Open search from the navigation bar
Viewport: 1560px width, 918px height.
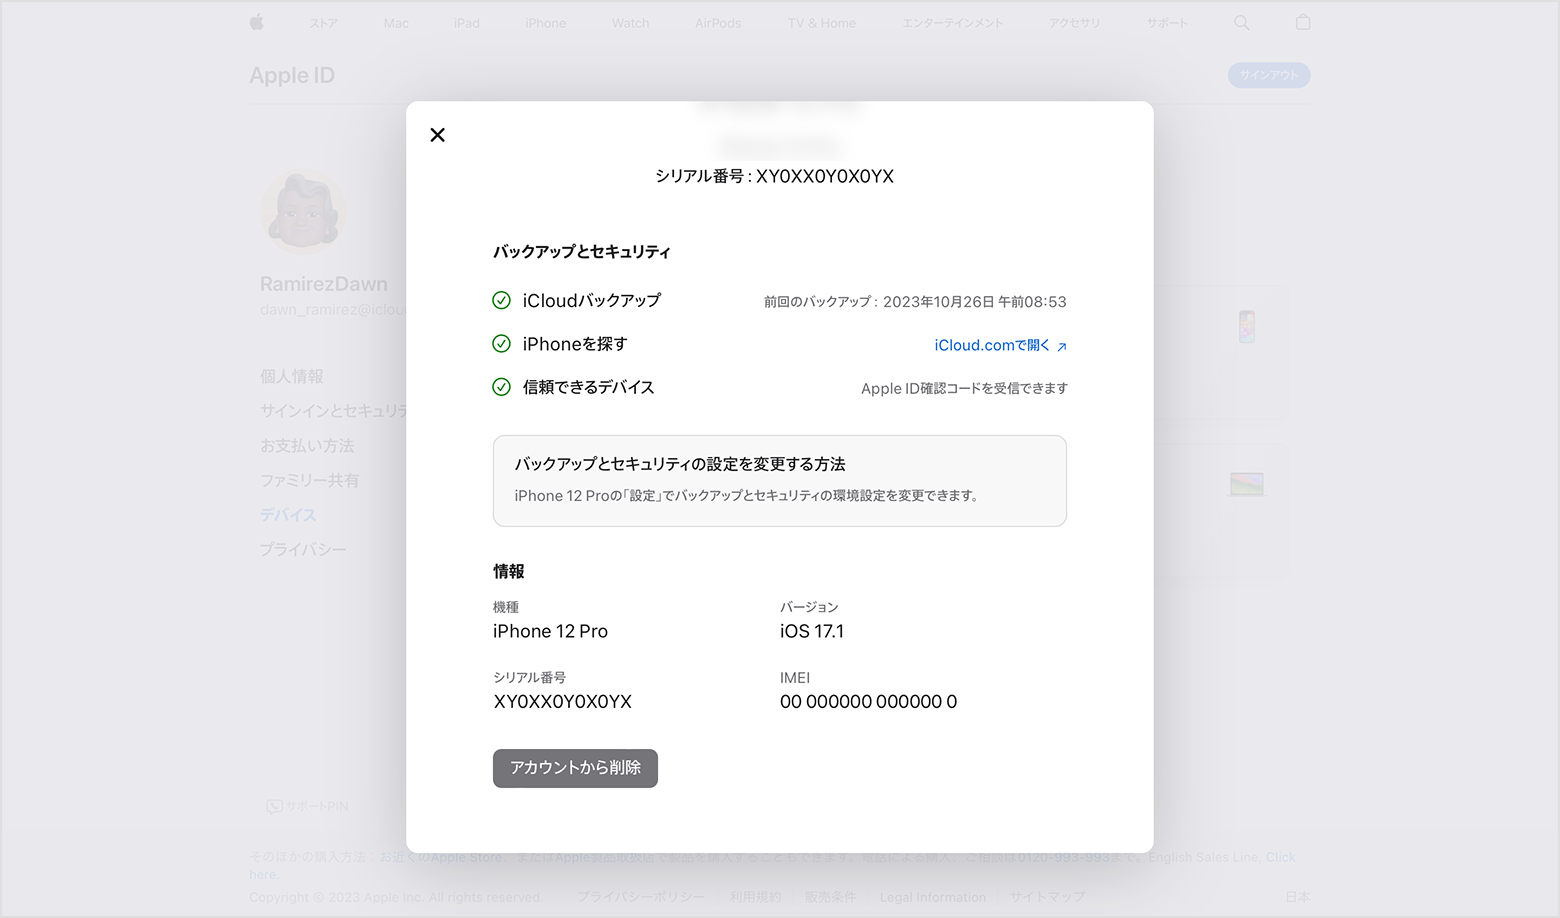pos(1241,22)
